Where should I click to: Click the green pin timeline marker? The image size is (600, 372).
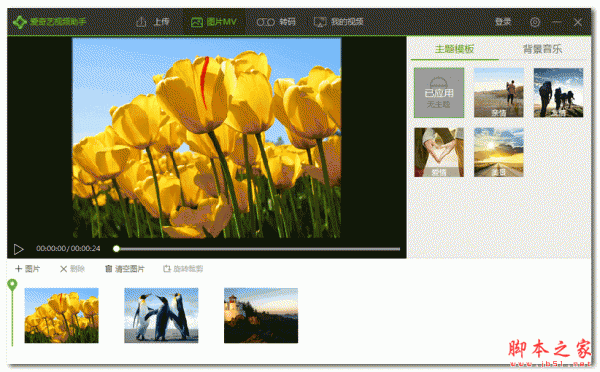(12, 285)
